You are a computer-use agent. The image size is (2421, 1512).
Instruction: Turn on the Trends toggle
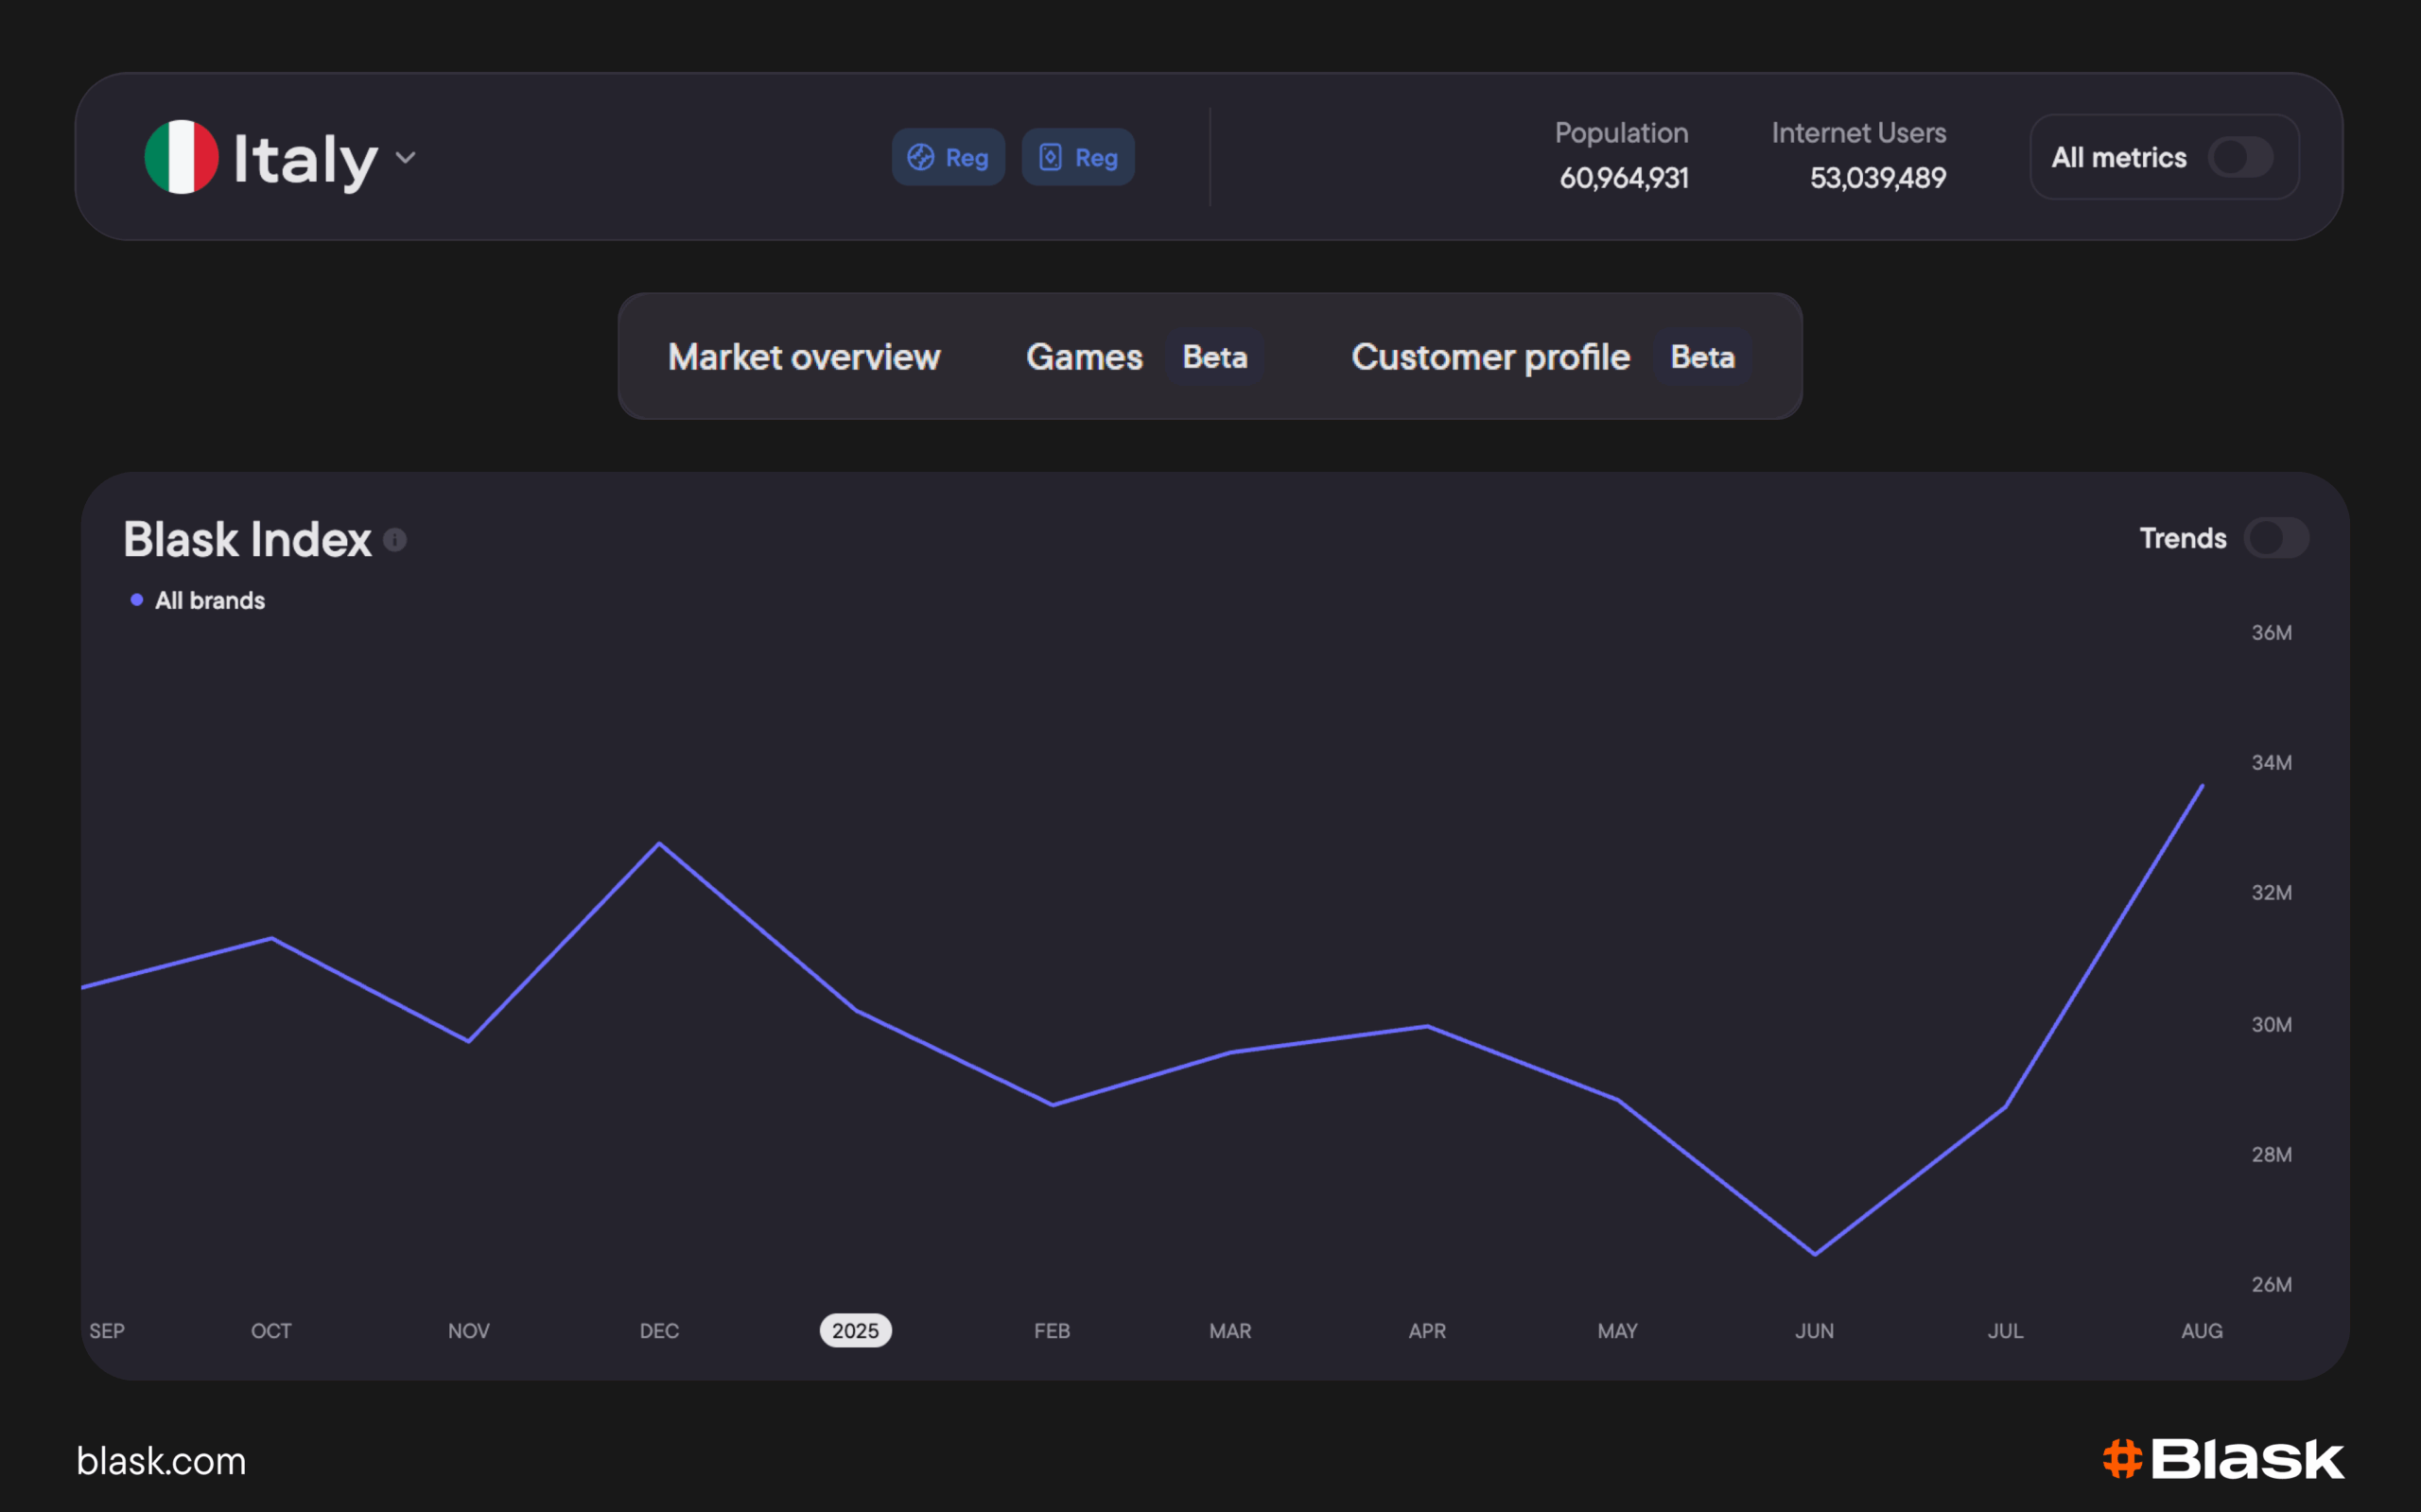coord(2275,538)
